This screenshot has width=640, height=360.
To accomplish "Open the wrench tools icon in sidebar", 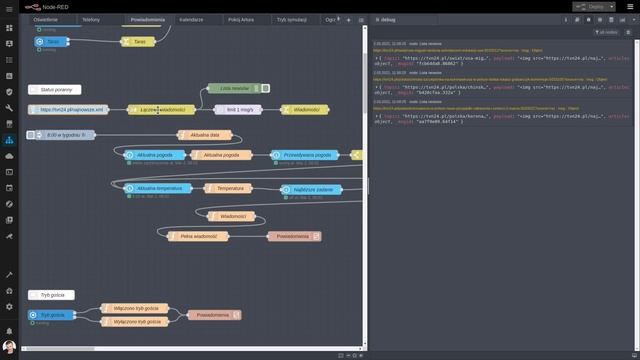I will (x=9, y=108).
